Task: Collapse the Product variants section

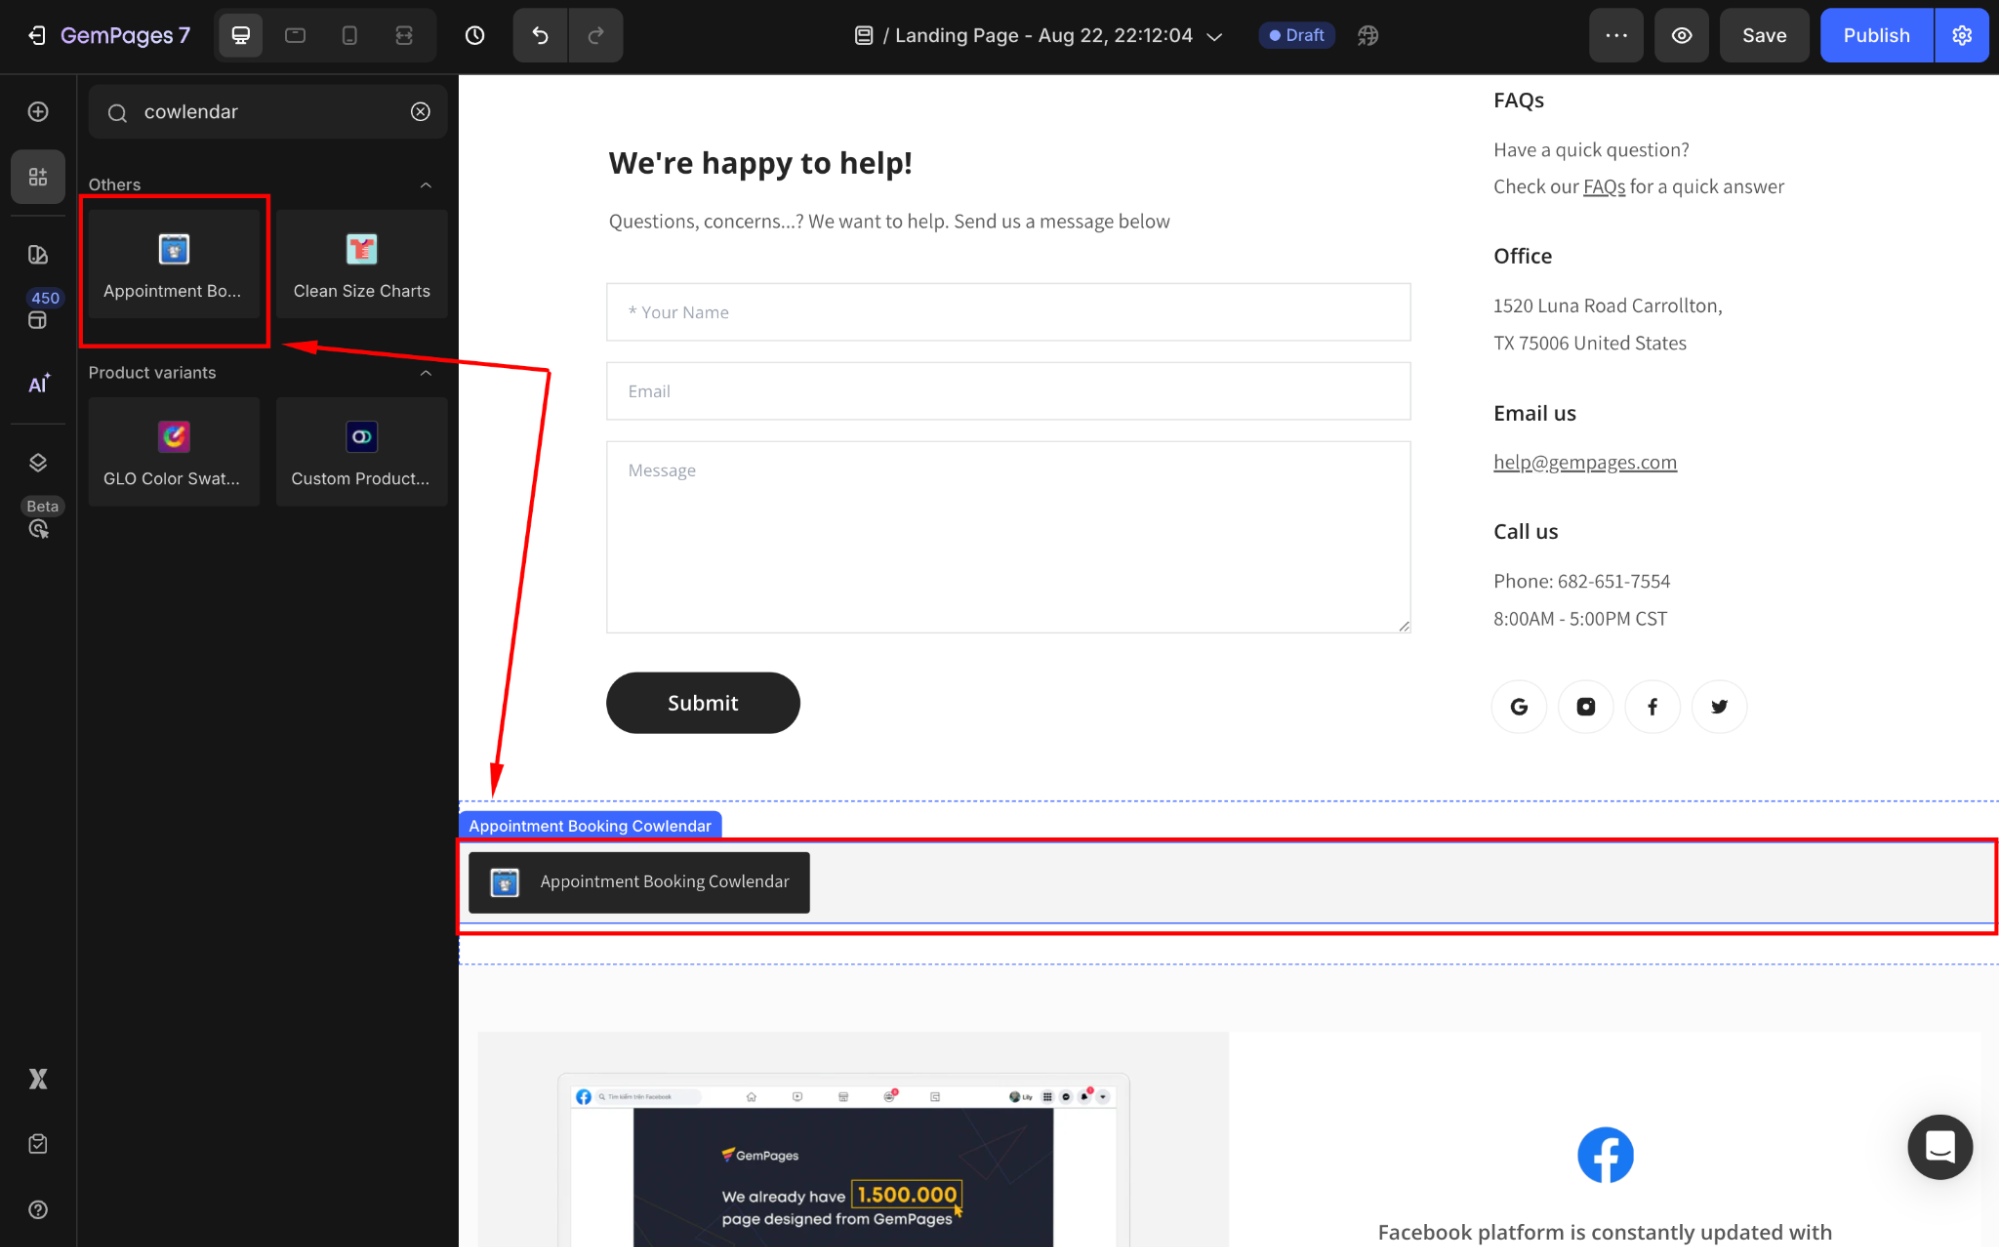Action: pyautogui.click(x=426, y=373)
